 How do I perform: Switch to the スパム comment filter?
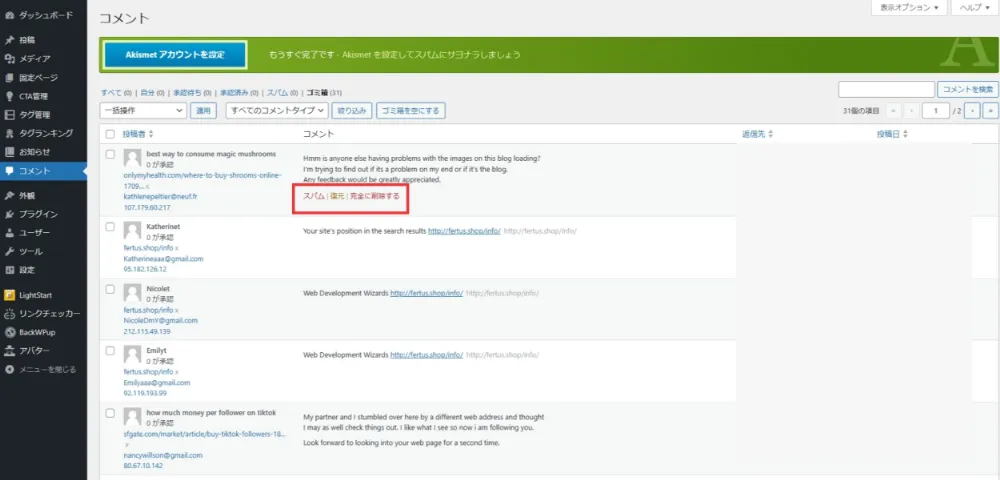click(277, 92)
